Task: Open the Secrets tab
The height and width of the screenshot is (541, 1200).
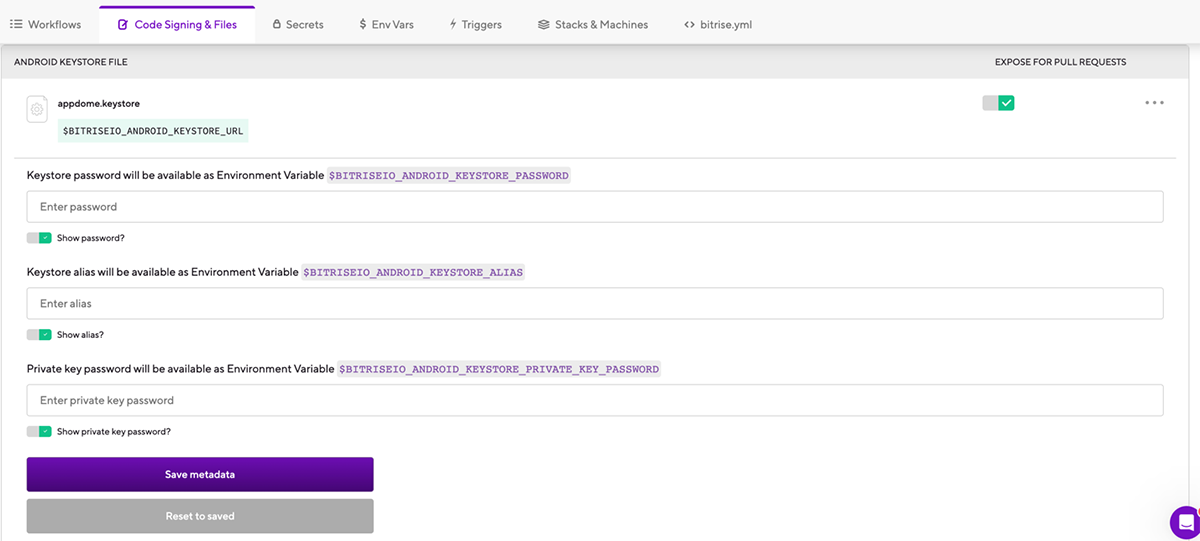Action: coord(298,24)
